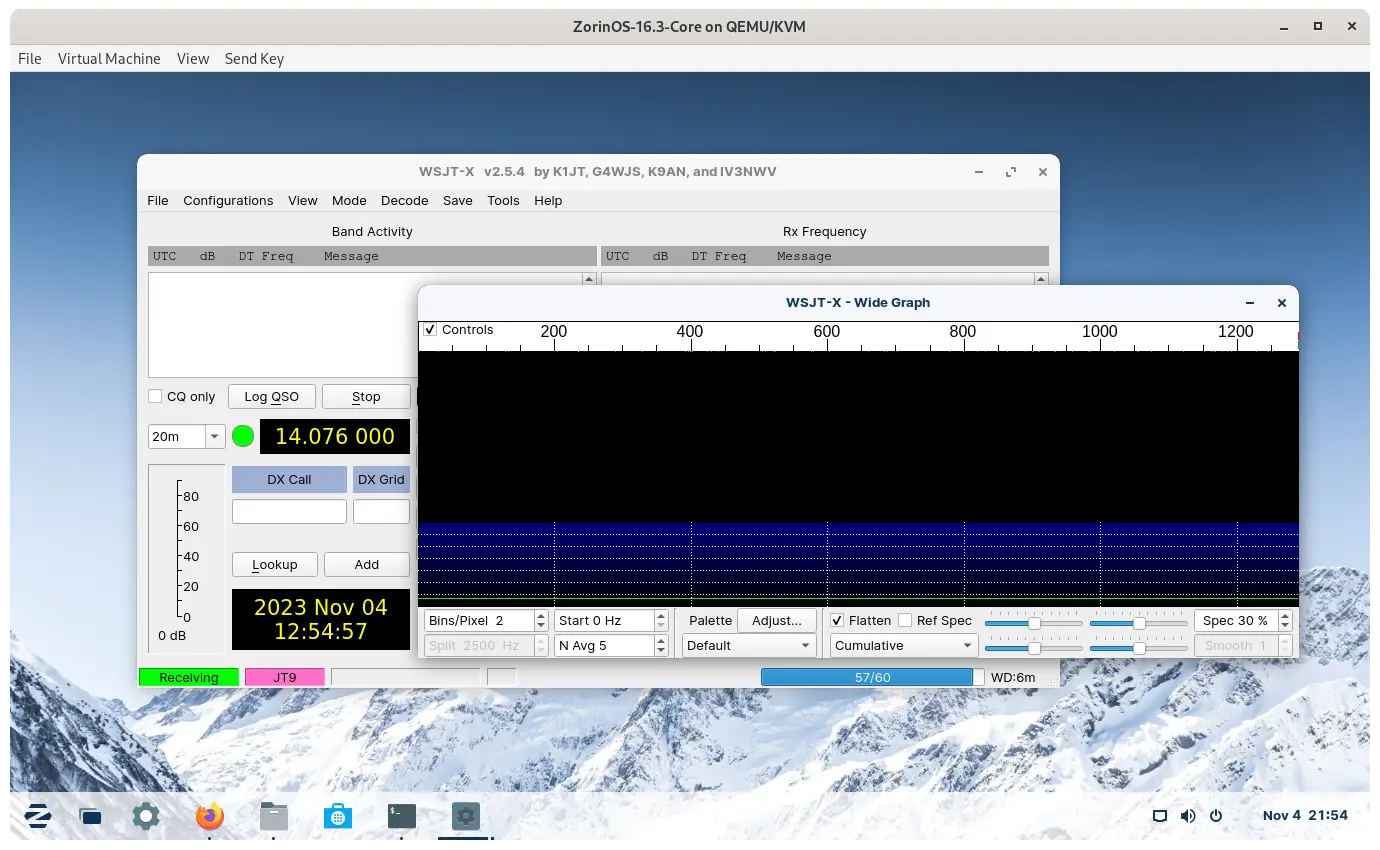
Task: Open the WSJT-X File menu
Action: [x=158, y=201]
